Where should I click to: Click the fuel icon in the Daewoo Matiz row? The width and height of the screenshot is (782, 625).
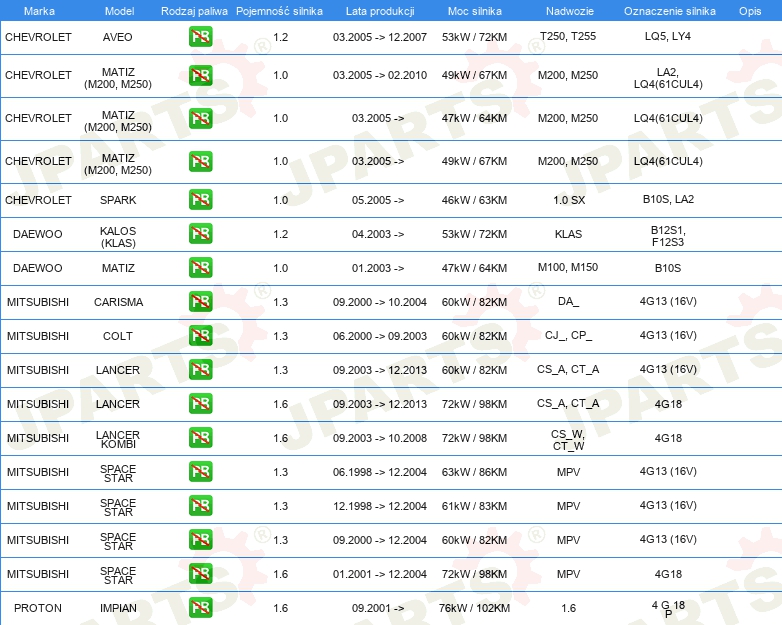(x=200, y=267)
